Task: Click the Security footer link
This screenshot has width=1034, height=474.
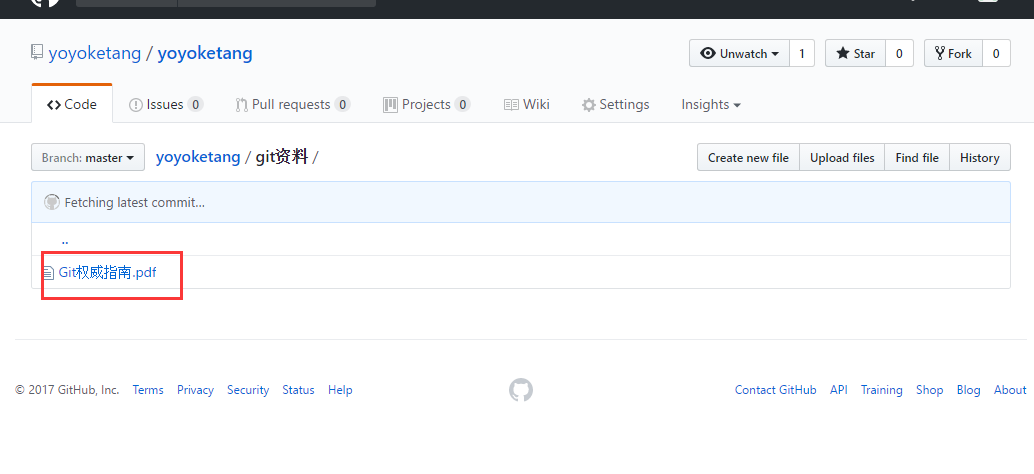Action: click(x=248, y=390)
